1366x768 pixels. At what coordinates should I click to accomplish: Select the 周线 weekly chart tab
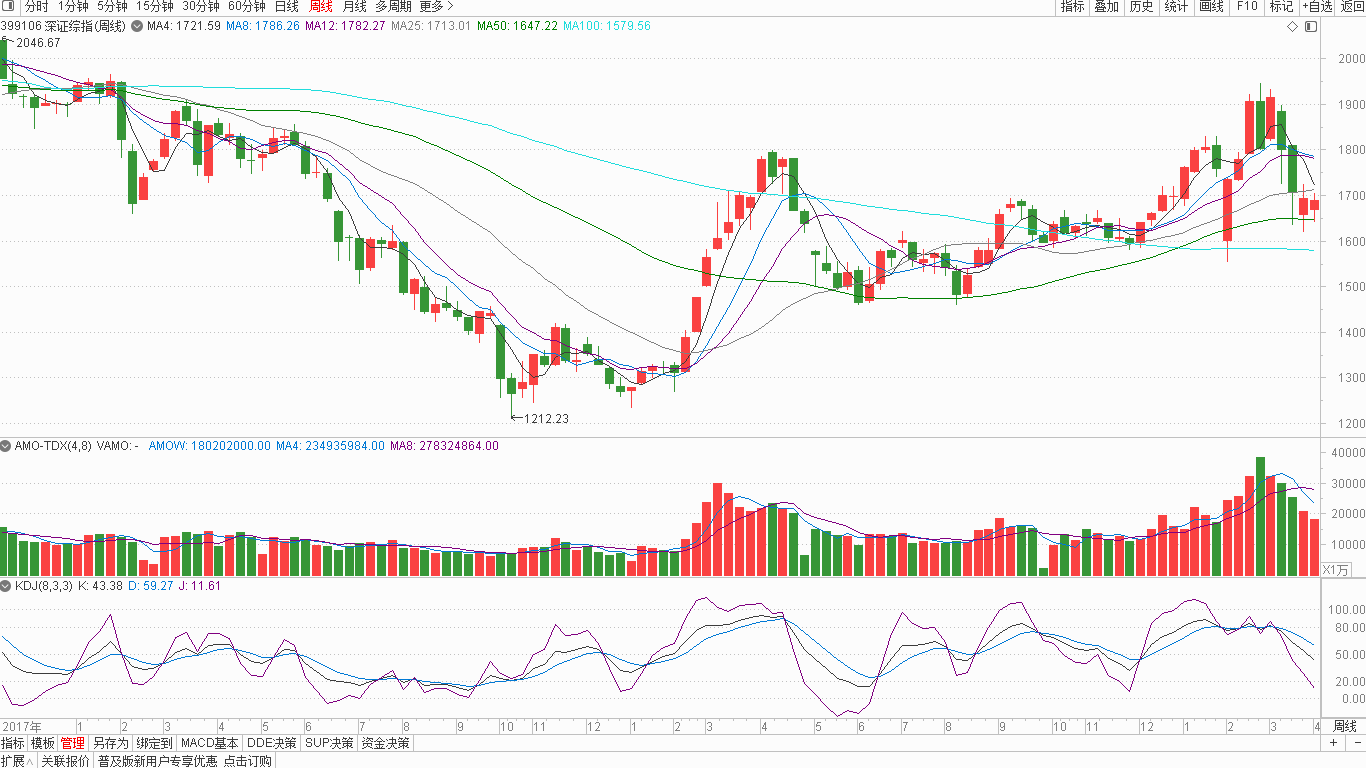tap(321, 7)
